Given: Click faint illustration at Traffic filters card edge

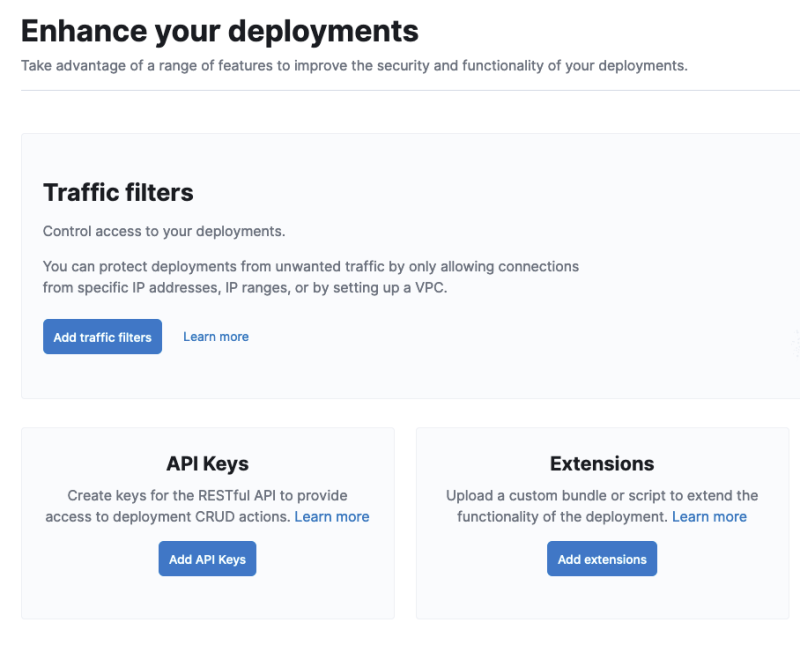Looking at the screenshot, I should 795,343.
